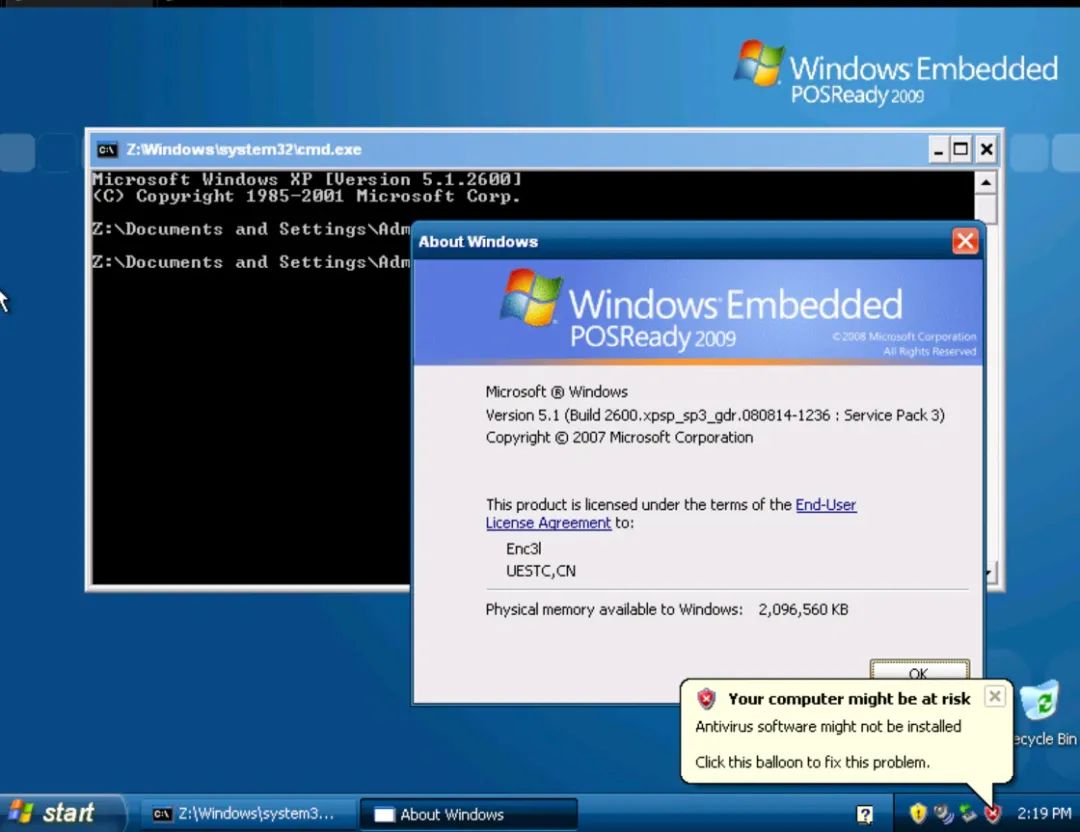This screenshot has height=832, width=1080.
Task: Click the help question mark icon in taskbar
Action: coord(864,815)
